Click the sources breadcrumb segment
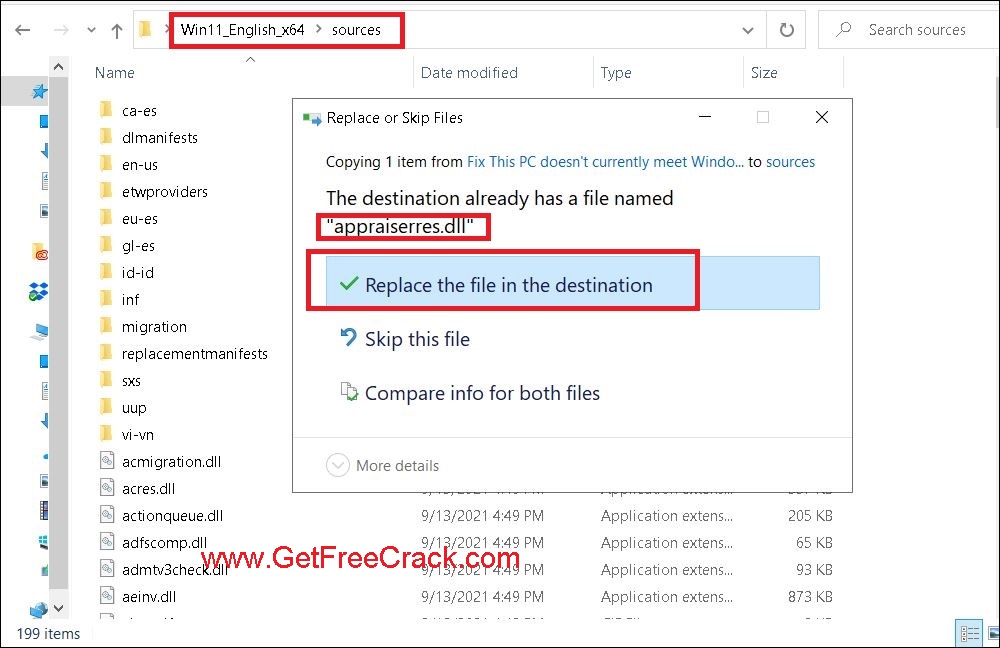 click(x=356, y=30)
